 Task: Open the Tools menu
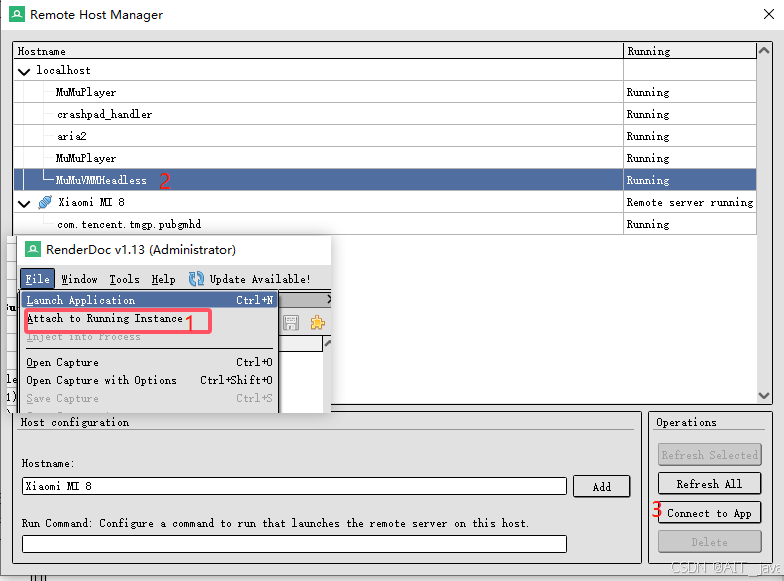[x=124, y=279]
